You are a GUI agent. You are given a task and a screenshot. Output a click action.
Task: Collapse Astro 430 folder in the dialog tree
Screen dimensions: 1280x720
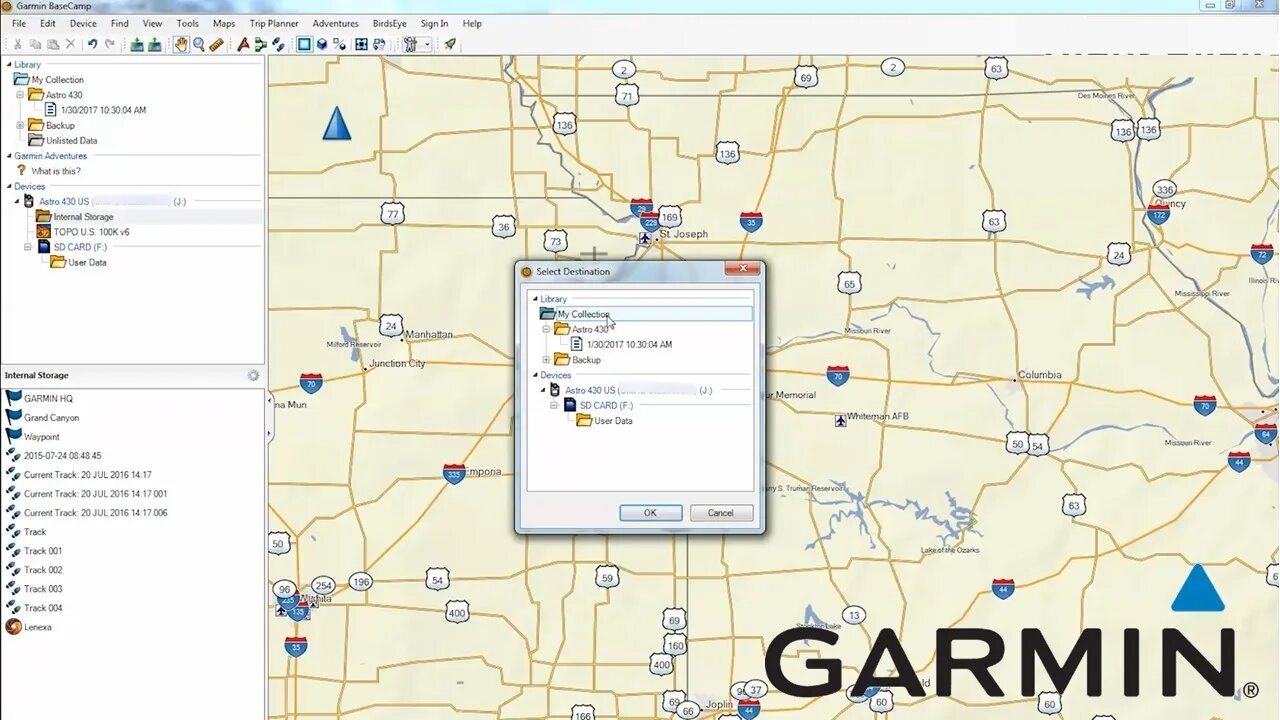point(546,329)
